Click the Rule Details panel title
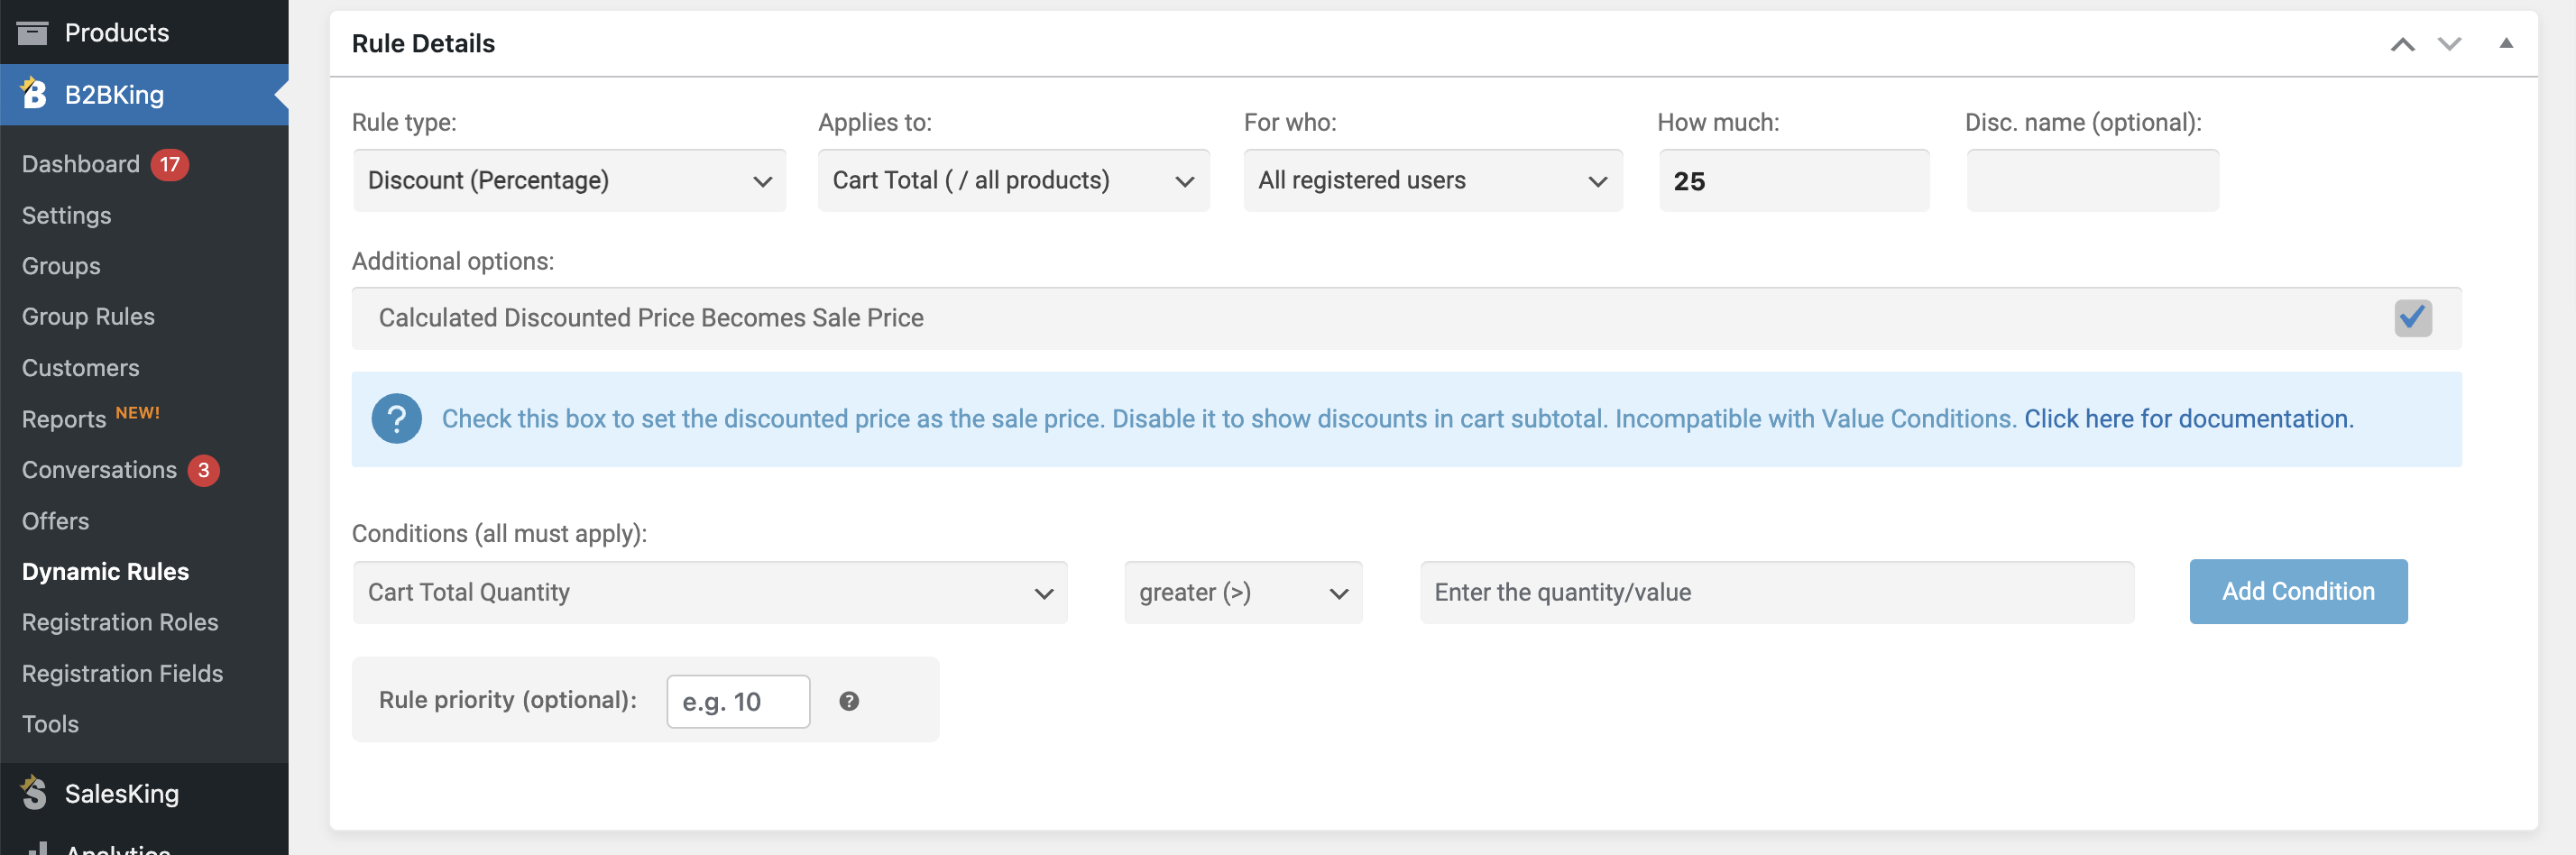The image size is (2576, 855). (423, 43)
